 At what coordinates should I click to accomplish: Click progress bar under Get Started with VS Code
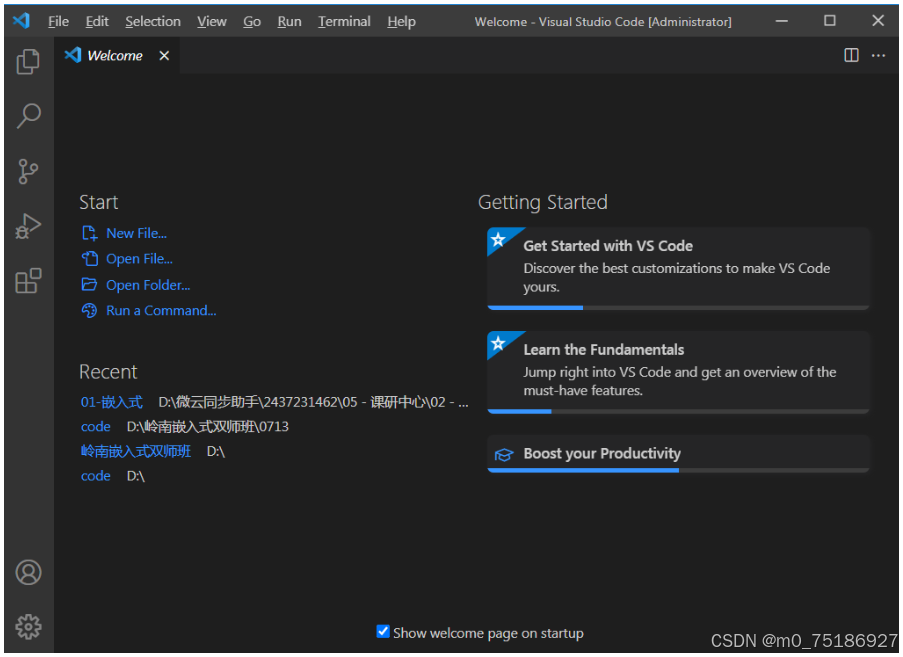coord(678,307)
